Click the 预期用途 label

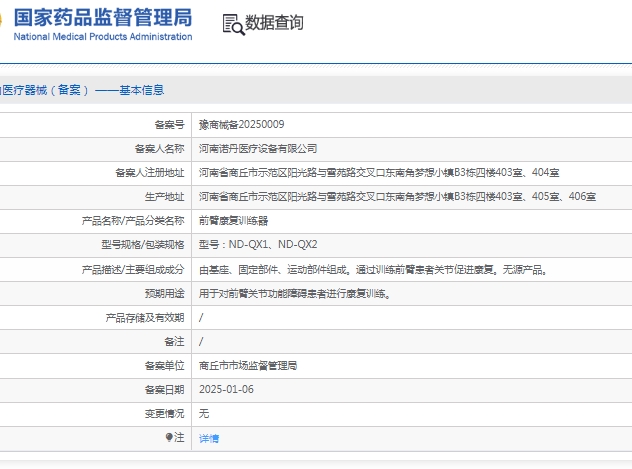coord(164,294)
